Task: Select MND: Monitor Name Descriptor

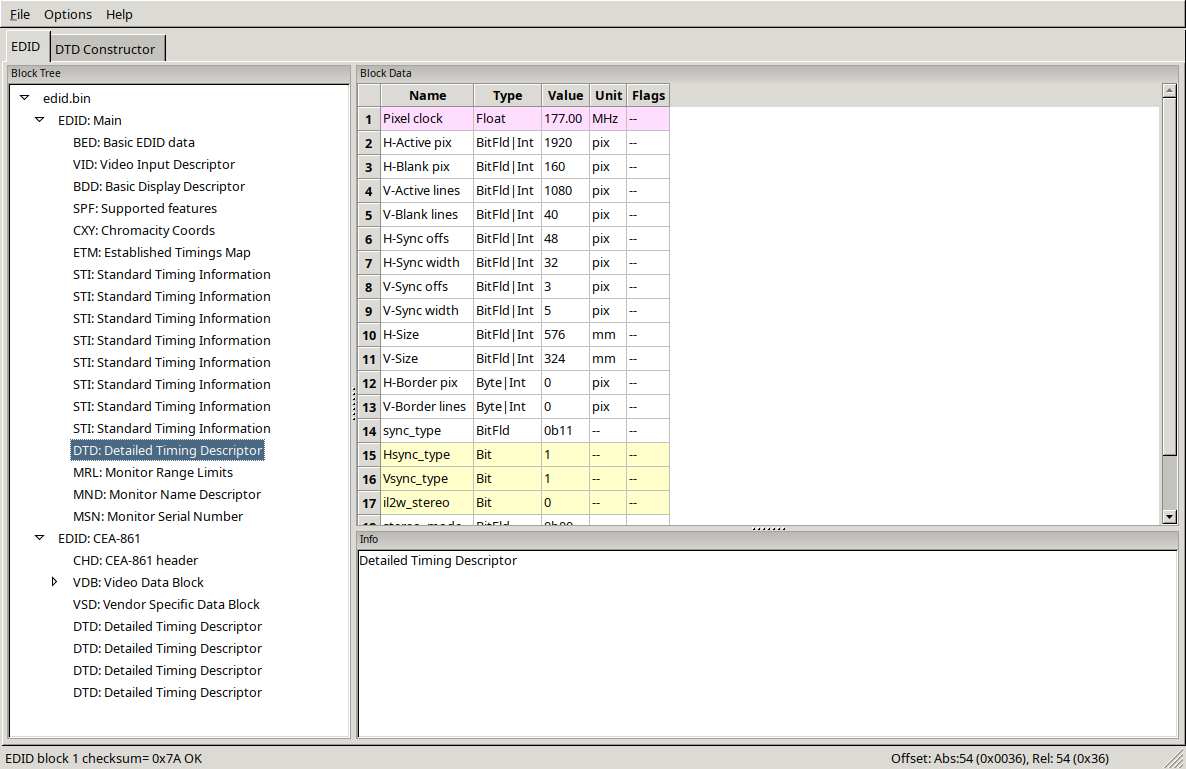Action: click(166, 494)
